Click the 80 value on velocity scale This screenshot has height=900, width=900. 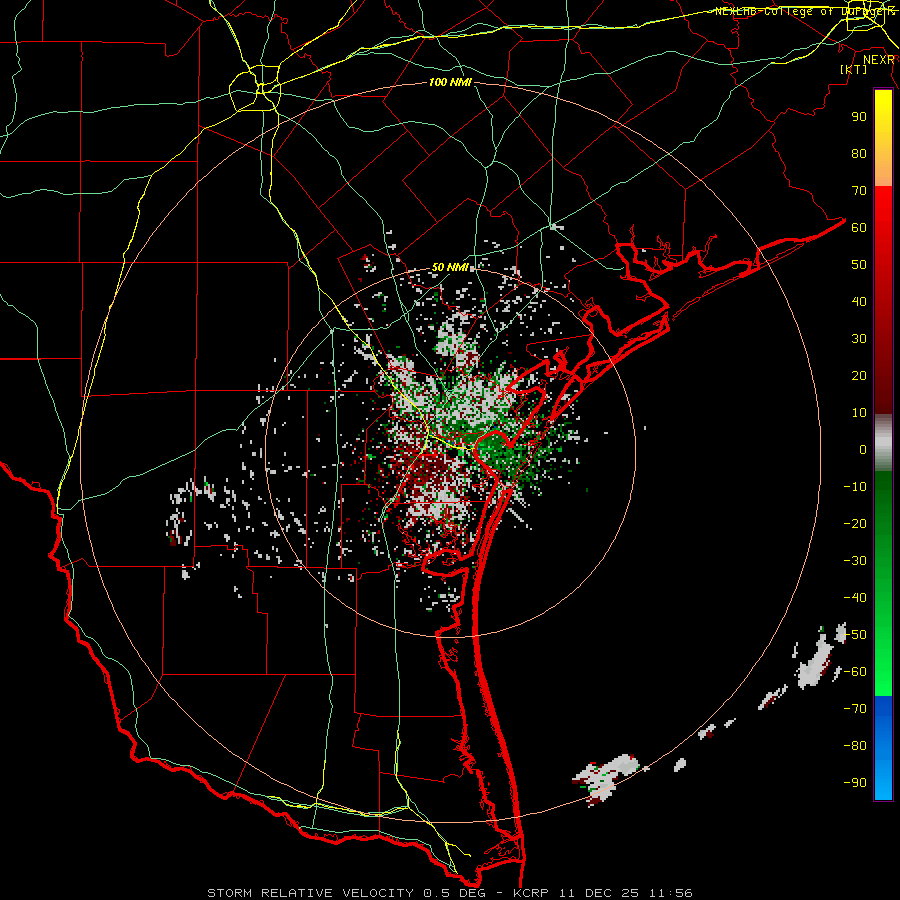point(859,153)
